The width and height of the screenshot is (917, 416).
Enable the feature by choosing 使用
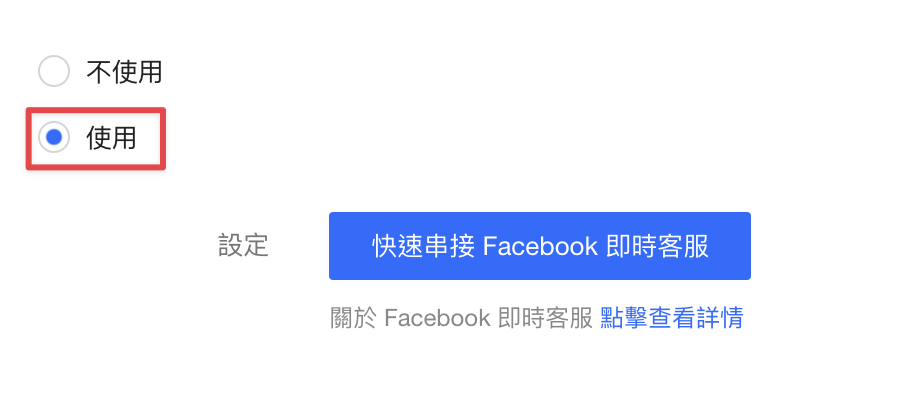(54, 137)
